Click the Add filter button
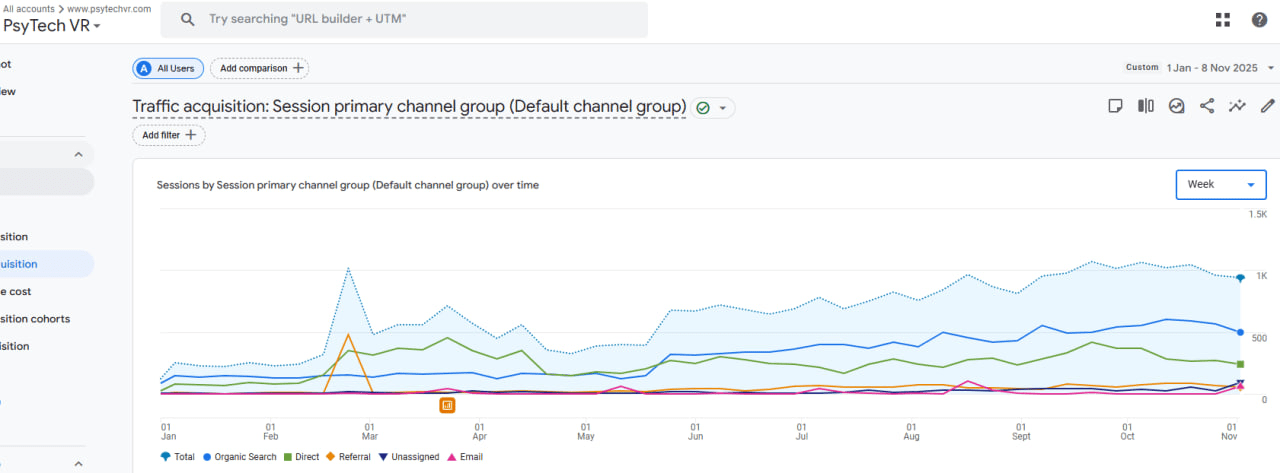This screenshot has width=1280, height=473. [169, 135]
